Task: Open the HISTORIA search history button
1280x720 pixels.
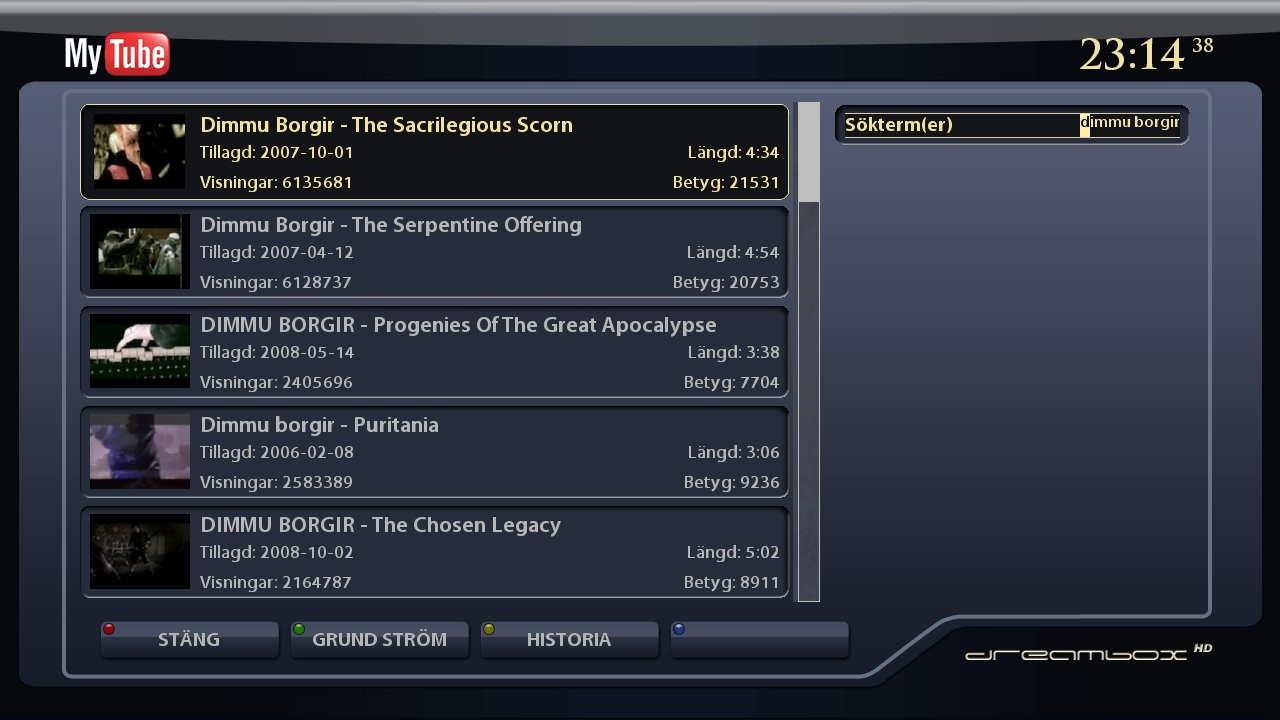Action: tap(569, 640)
